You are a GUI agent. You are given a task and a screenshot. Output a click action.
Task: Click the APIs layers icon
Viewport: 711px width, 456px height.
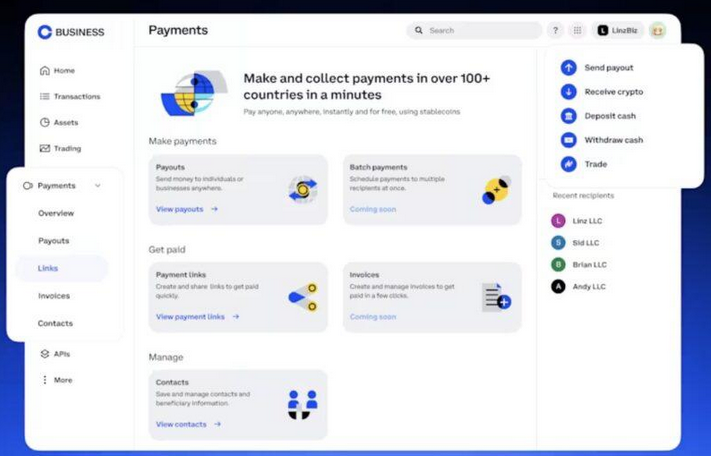coord(44,354)
